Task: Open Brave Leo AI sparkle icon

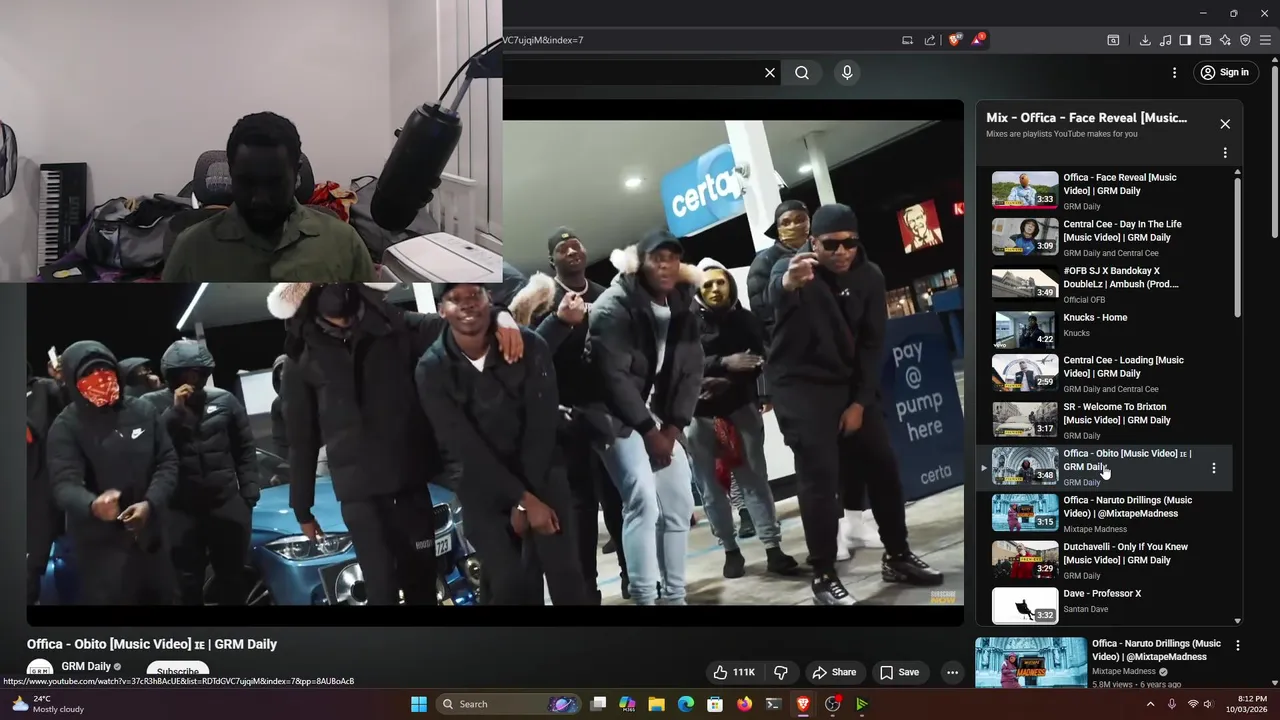Action: (x=1225, y=40)
